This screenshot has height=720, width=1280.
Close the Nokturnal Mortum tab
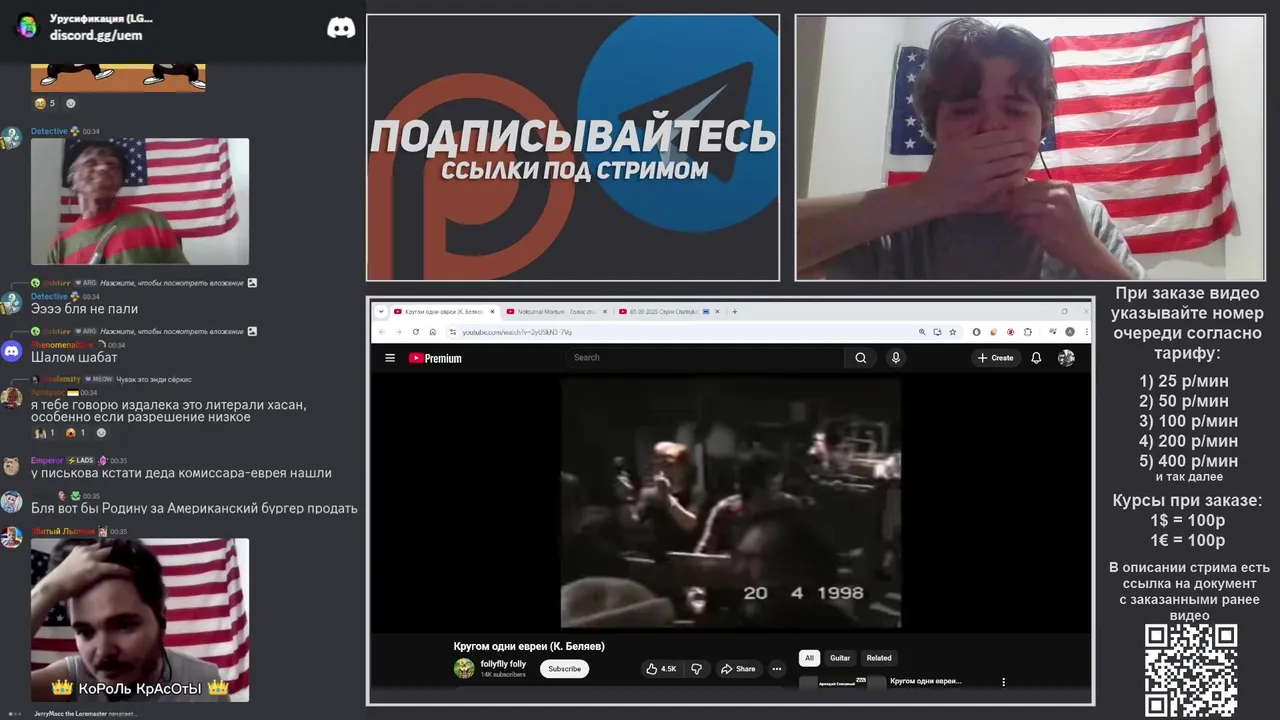[x=604, y=312]
